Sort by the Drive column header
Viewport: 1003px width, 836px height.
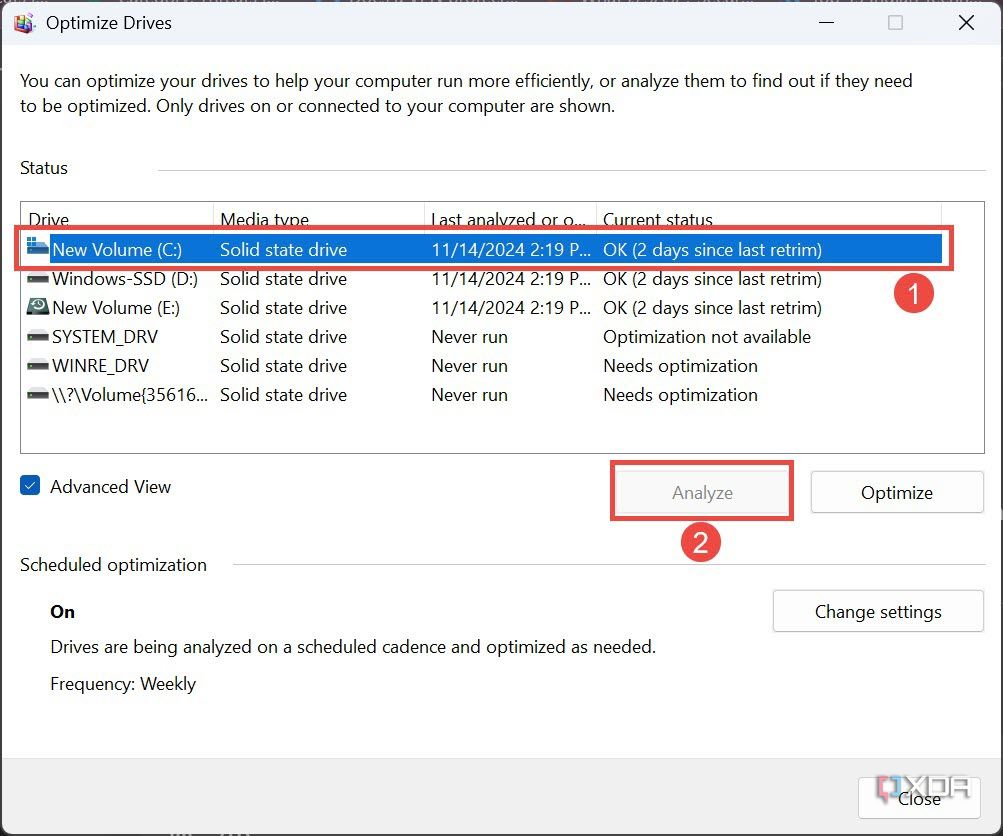pyautogui.click(x=115, y=219)
